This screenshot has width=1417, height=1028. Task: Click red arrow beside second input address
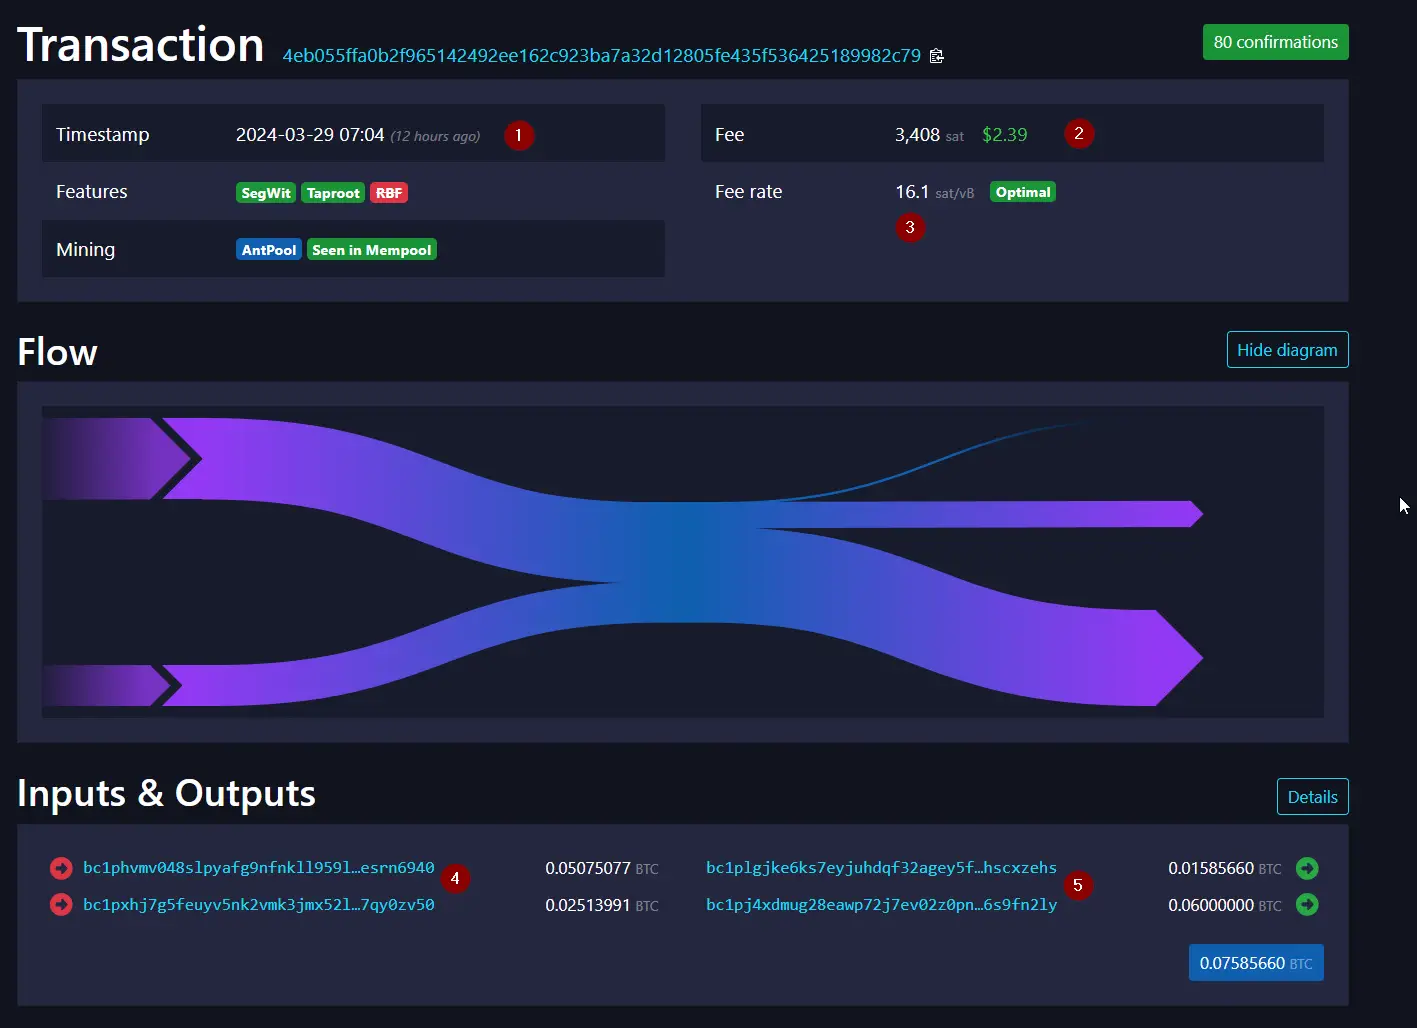click(61, 905)
